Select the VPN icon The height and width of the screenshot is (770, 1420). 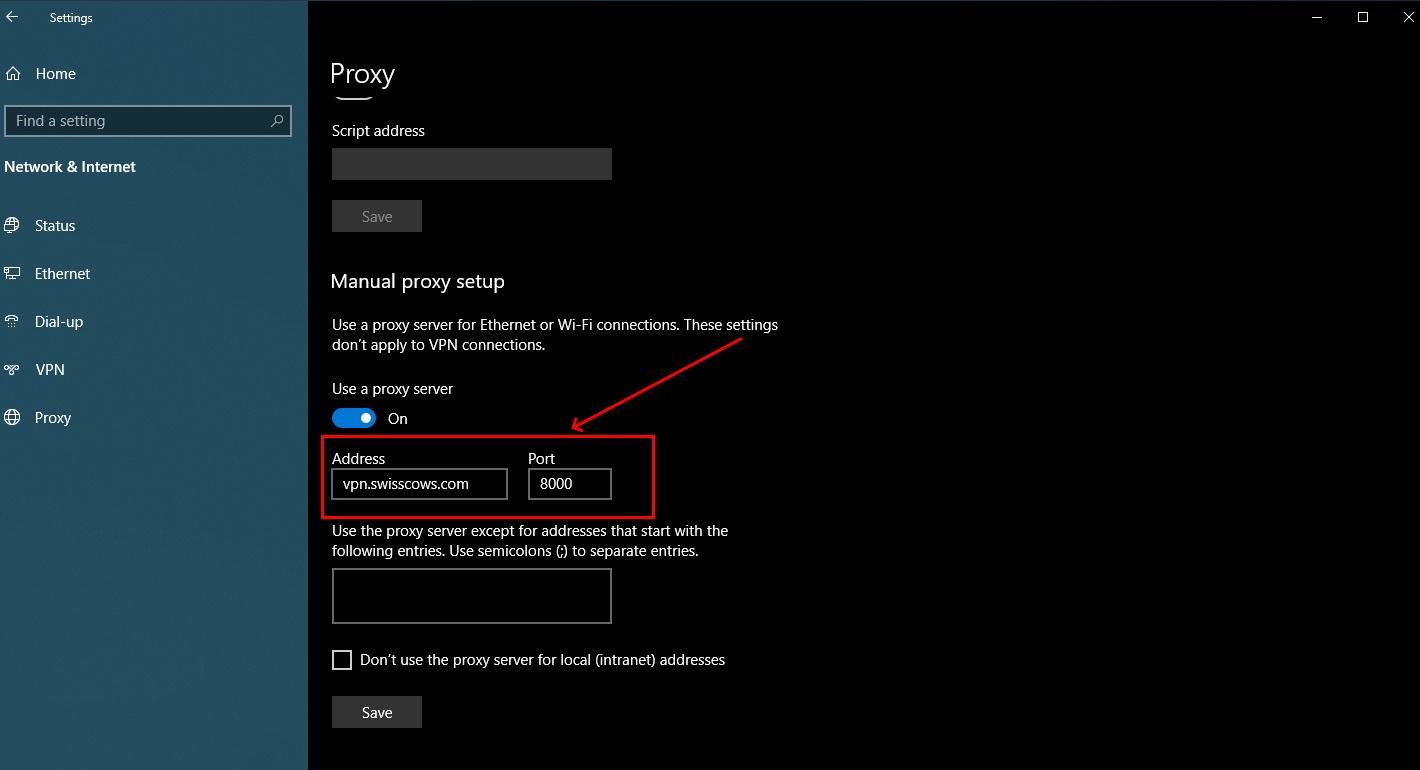click(12, 370)
